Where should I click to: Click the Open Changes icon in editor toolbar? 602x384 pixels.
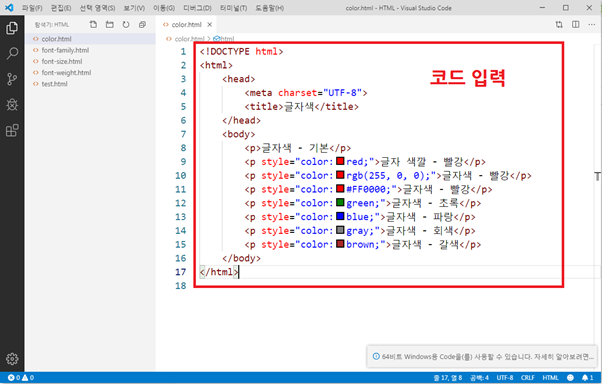[x=559, y=25]
